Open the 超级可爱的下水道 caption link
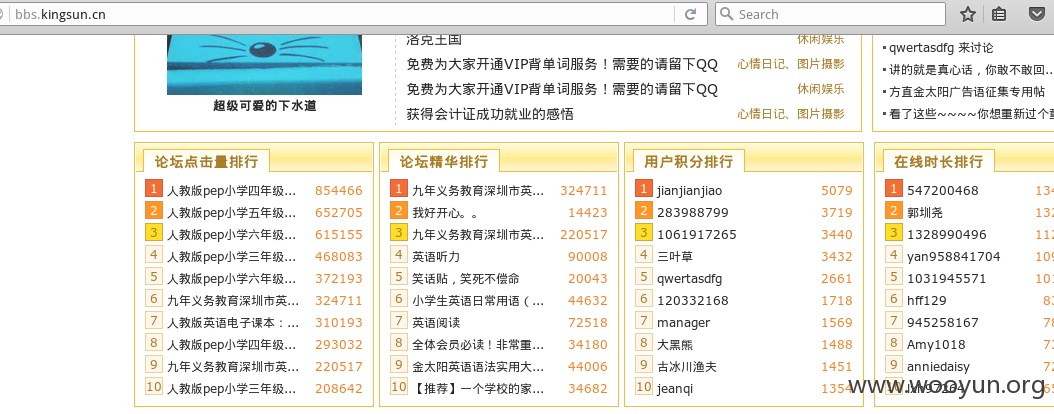The width and height of the screenshot is (1054, 414). (264, 106)
